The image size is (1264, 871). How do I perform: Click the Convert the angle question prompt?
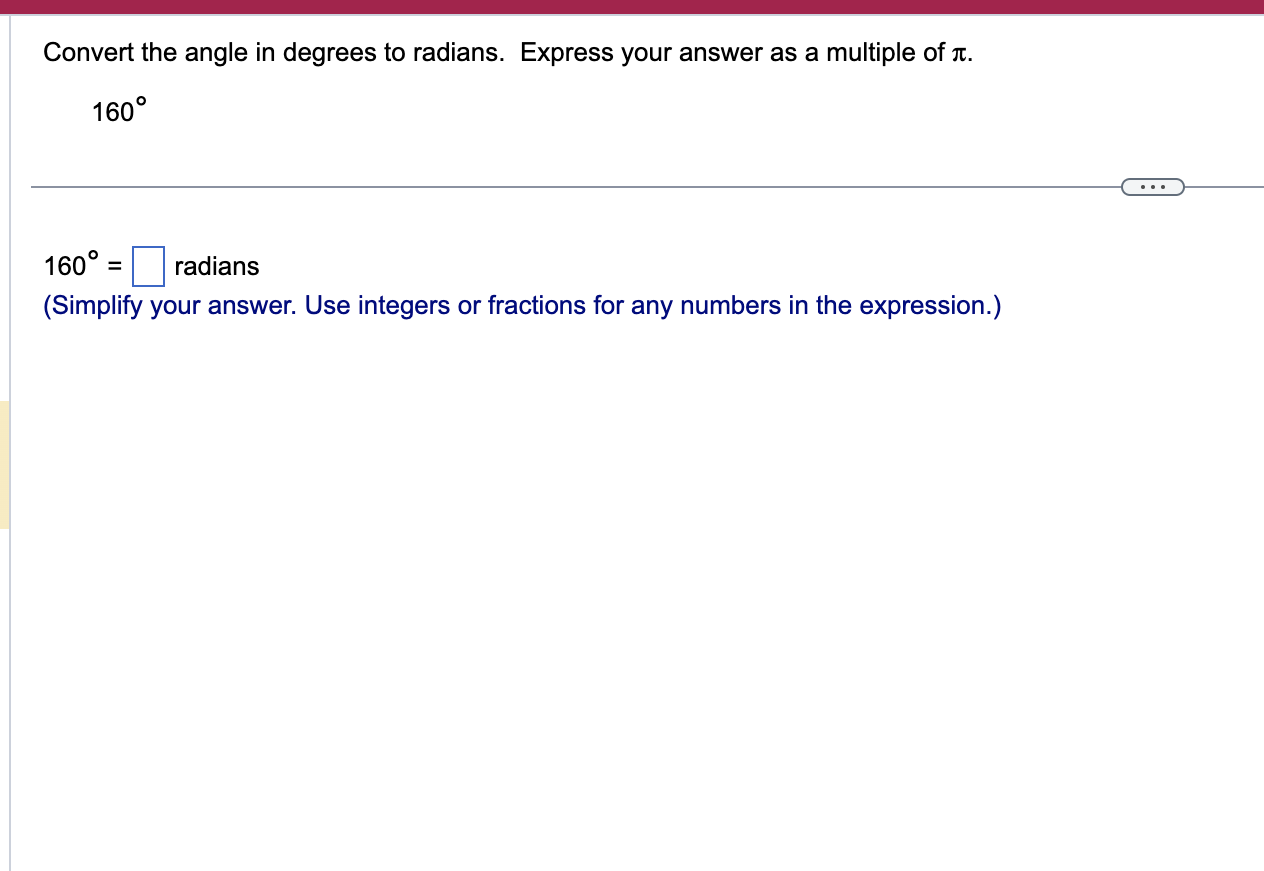click(400, 52)
